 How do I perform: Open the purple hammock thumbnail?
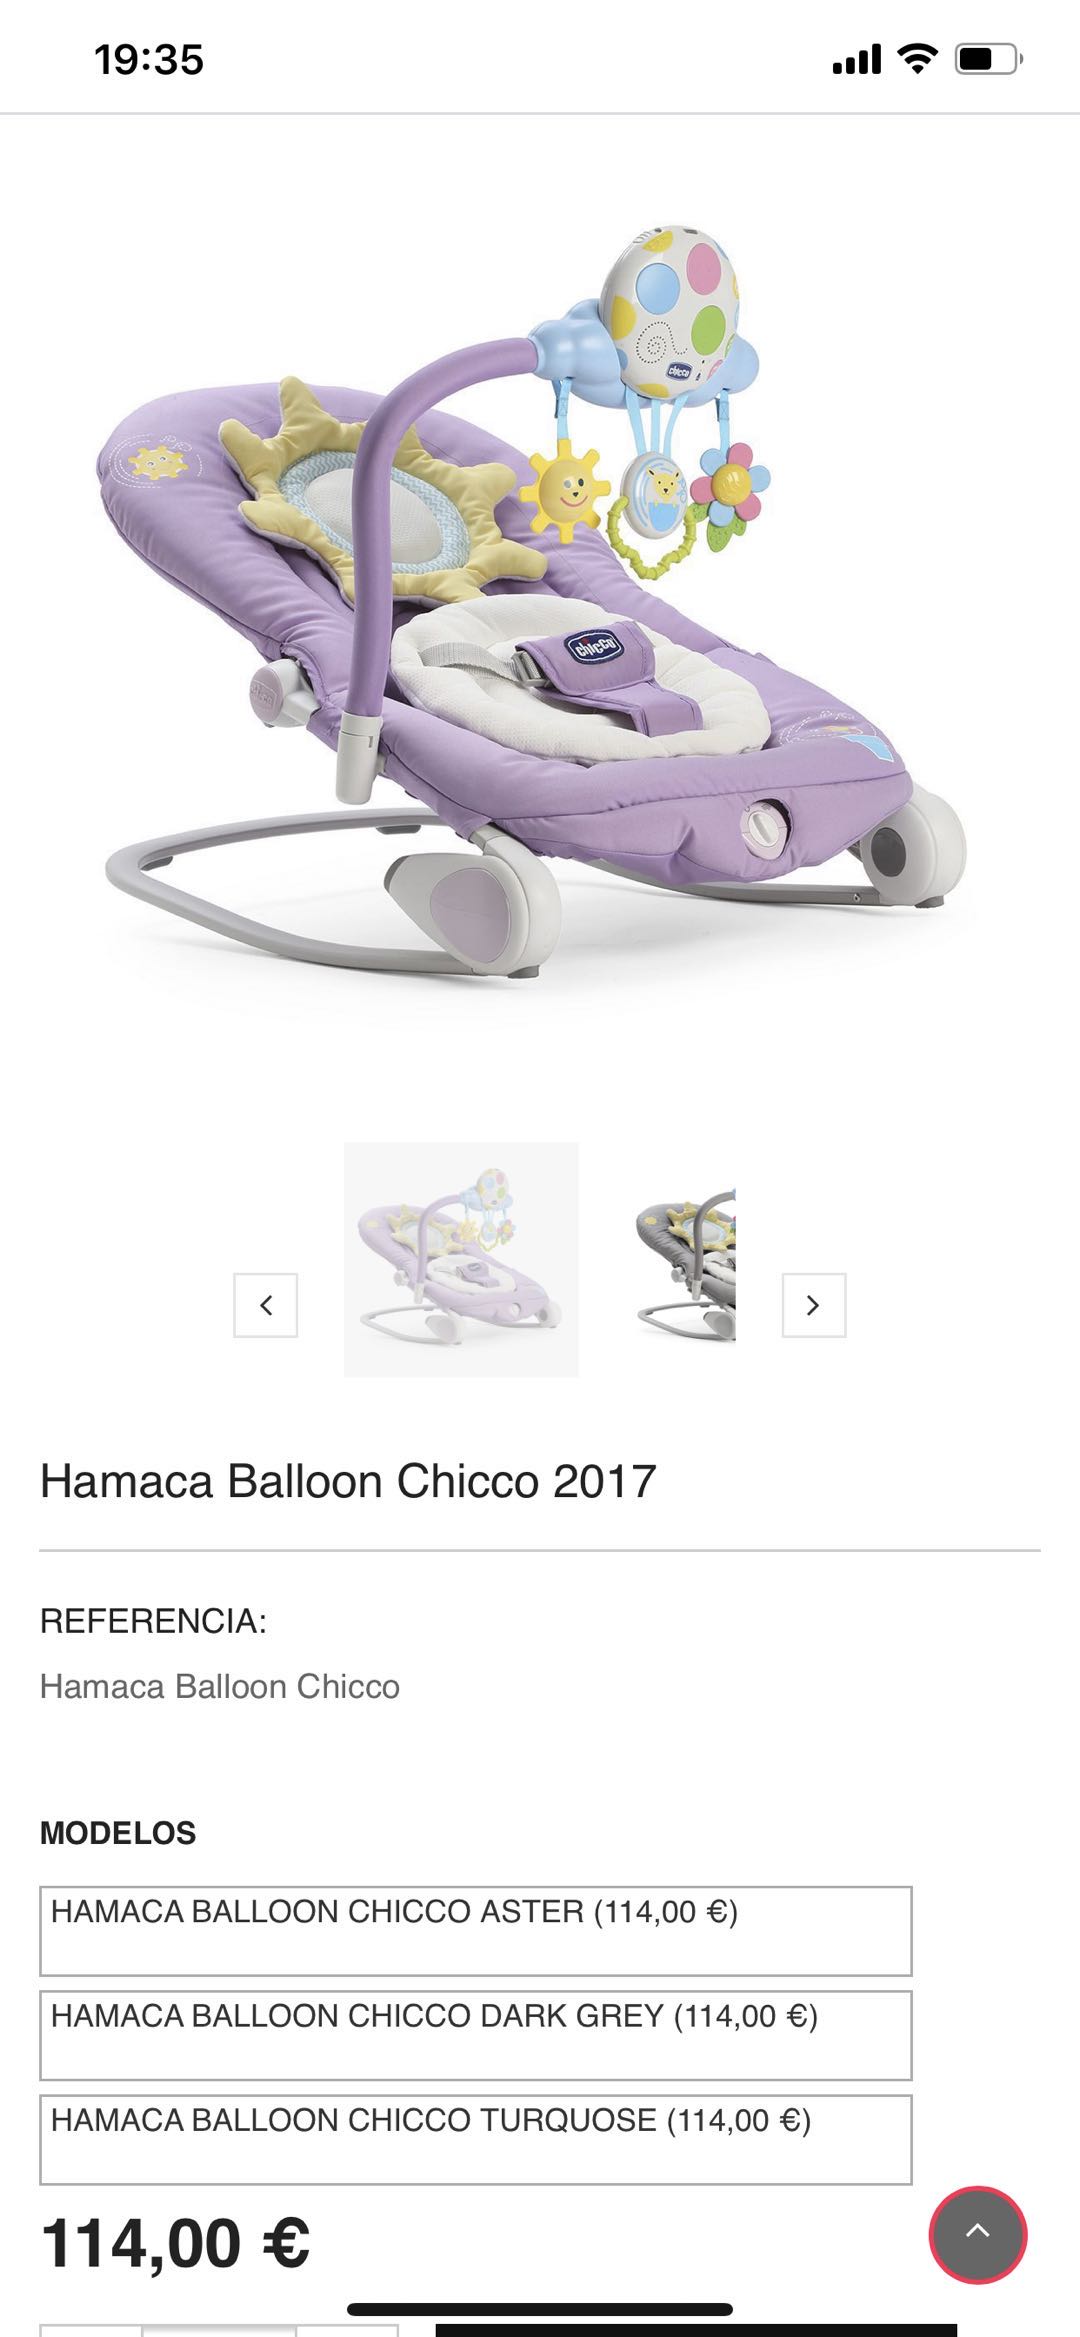click(x=461, y=1259)
